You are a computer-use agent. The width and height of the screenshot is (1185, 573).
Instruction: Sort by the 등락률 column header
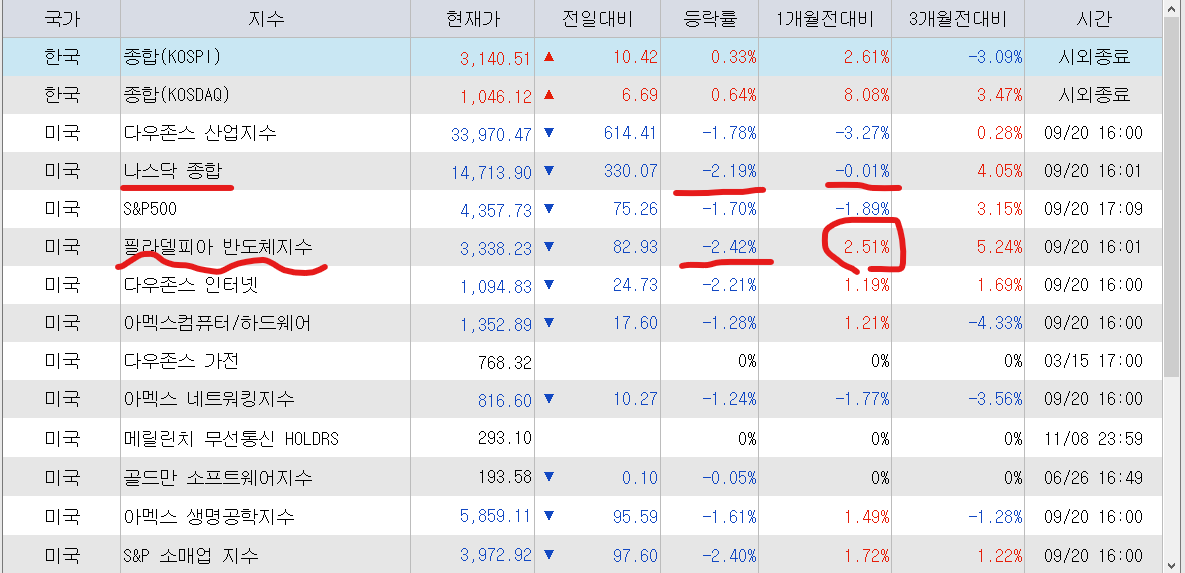click(710, 19)
